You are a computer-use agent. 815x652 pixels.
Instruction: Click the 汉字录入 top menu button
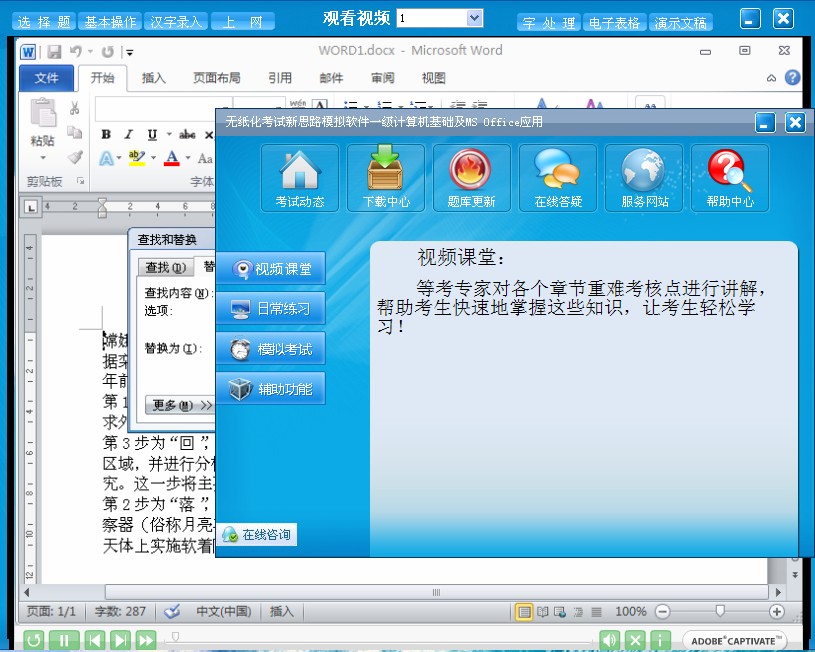pyautogui.click(x=176, y=22)
